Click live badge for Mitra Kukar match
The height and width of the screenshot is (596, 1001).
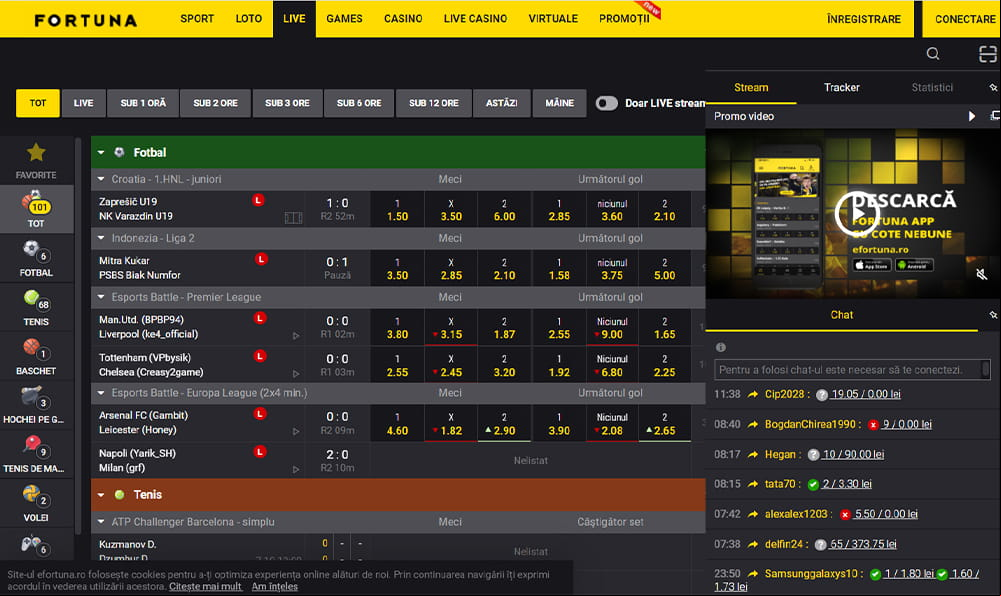coord(260,259)
